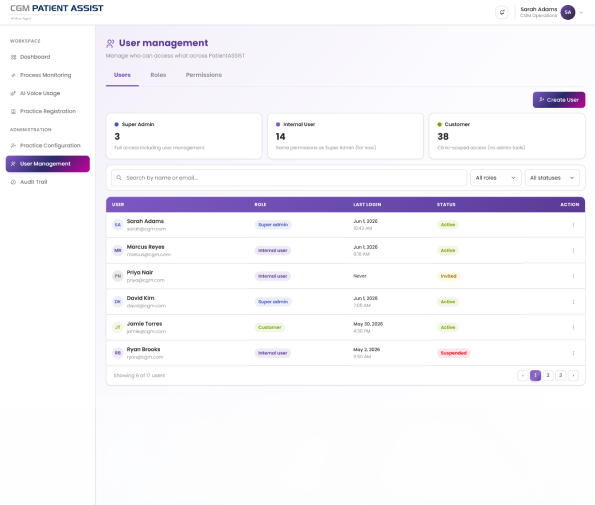The height and width of the screenshot is (505, 595).
Task: Open AI Voice Usage section
Action: 47,93
